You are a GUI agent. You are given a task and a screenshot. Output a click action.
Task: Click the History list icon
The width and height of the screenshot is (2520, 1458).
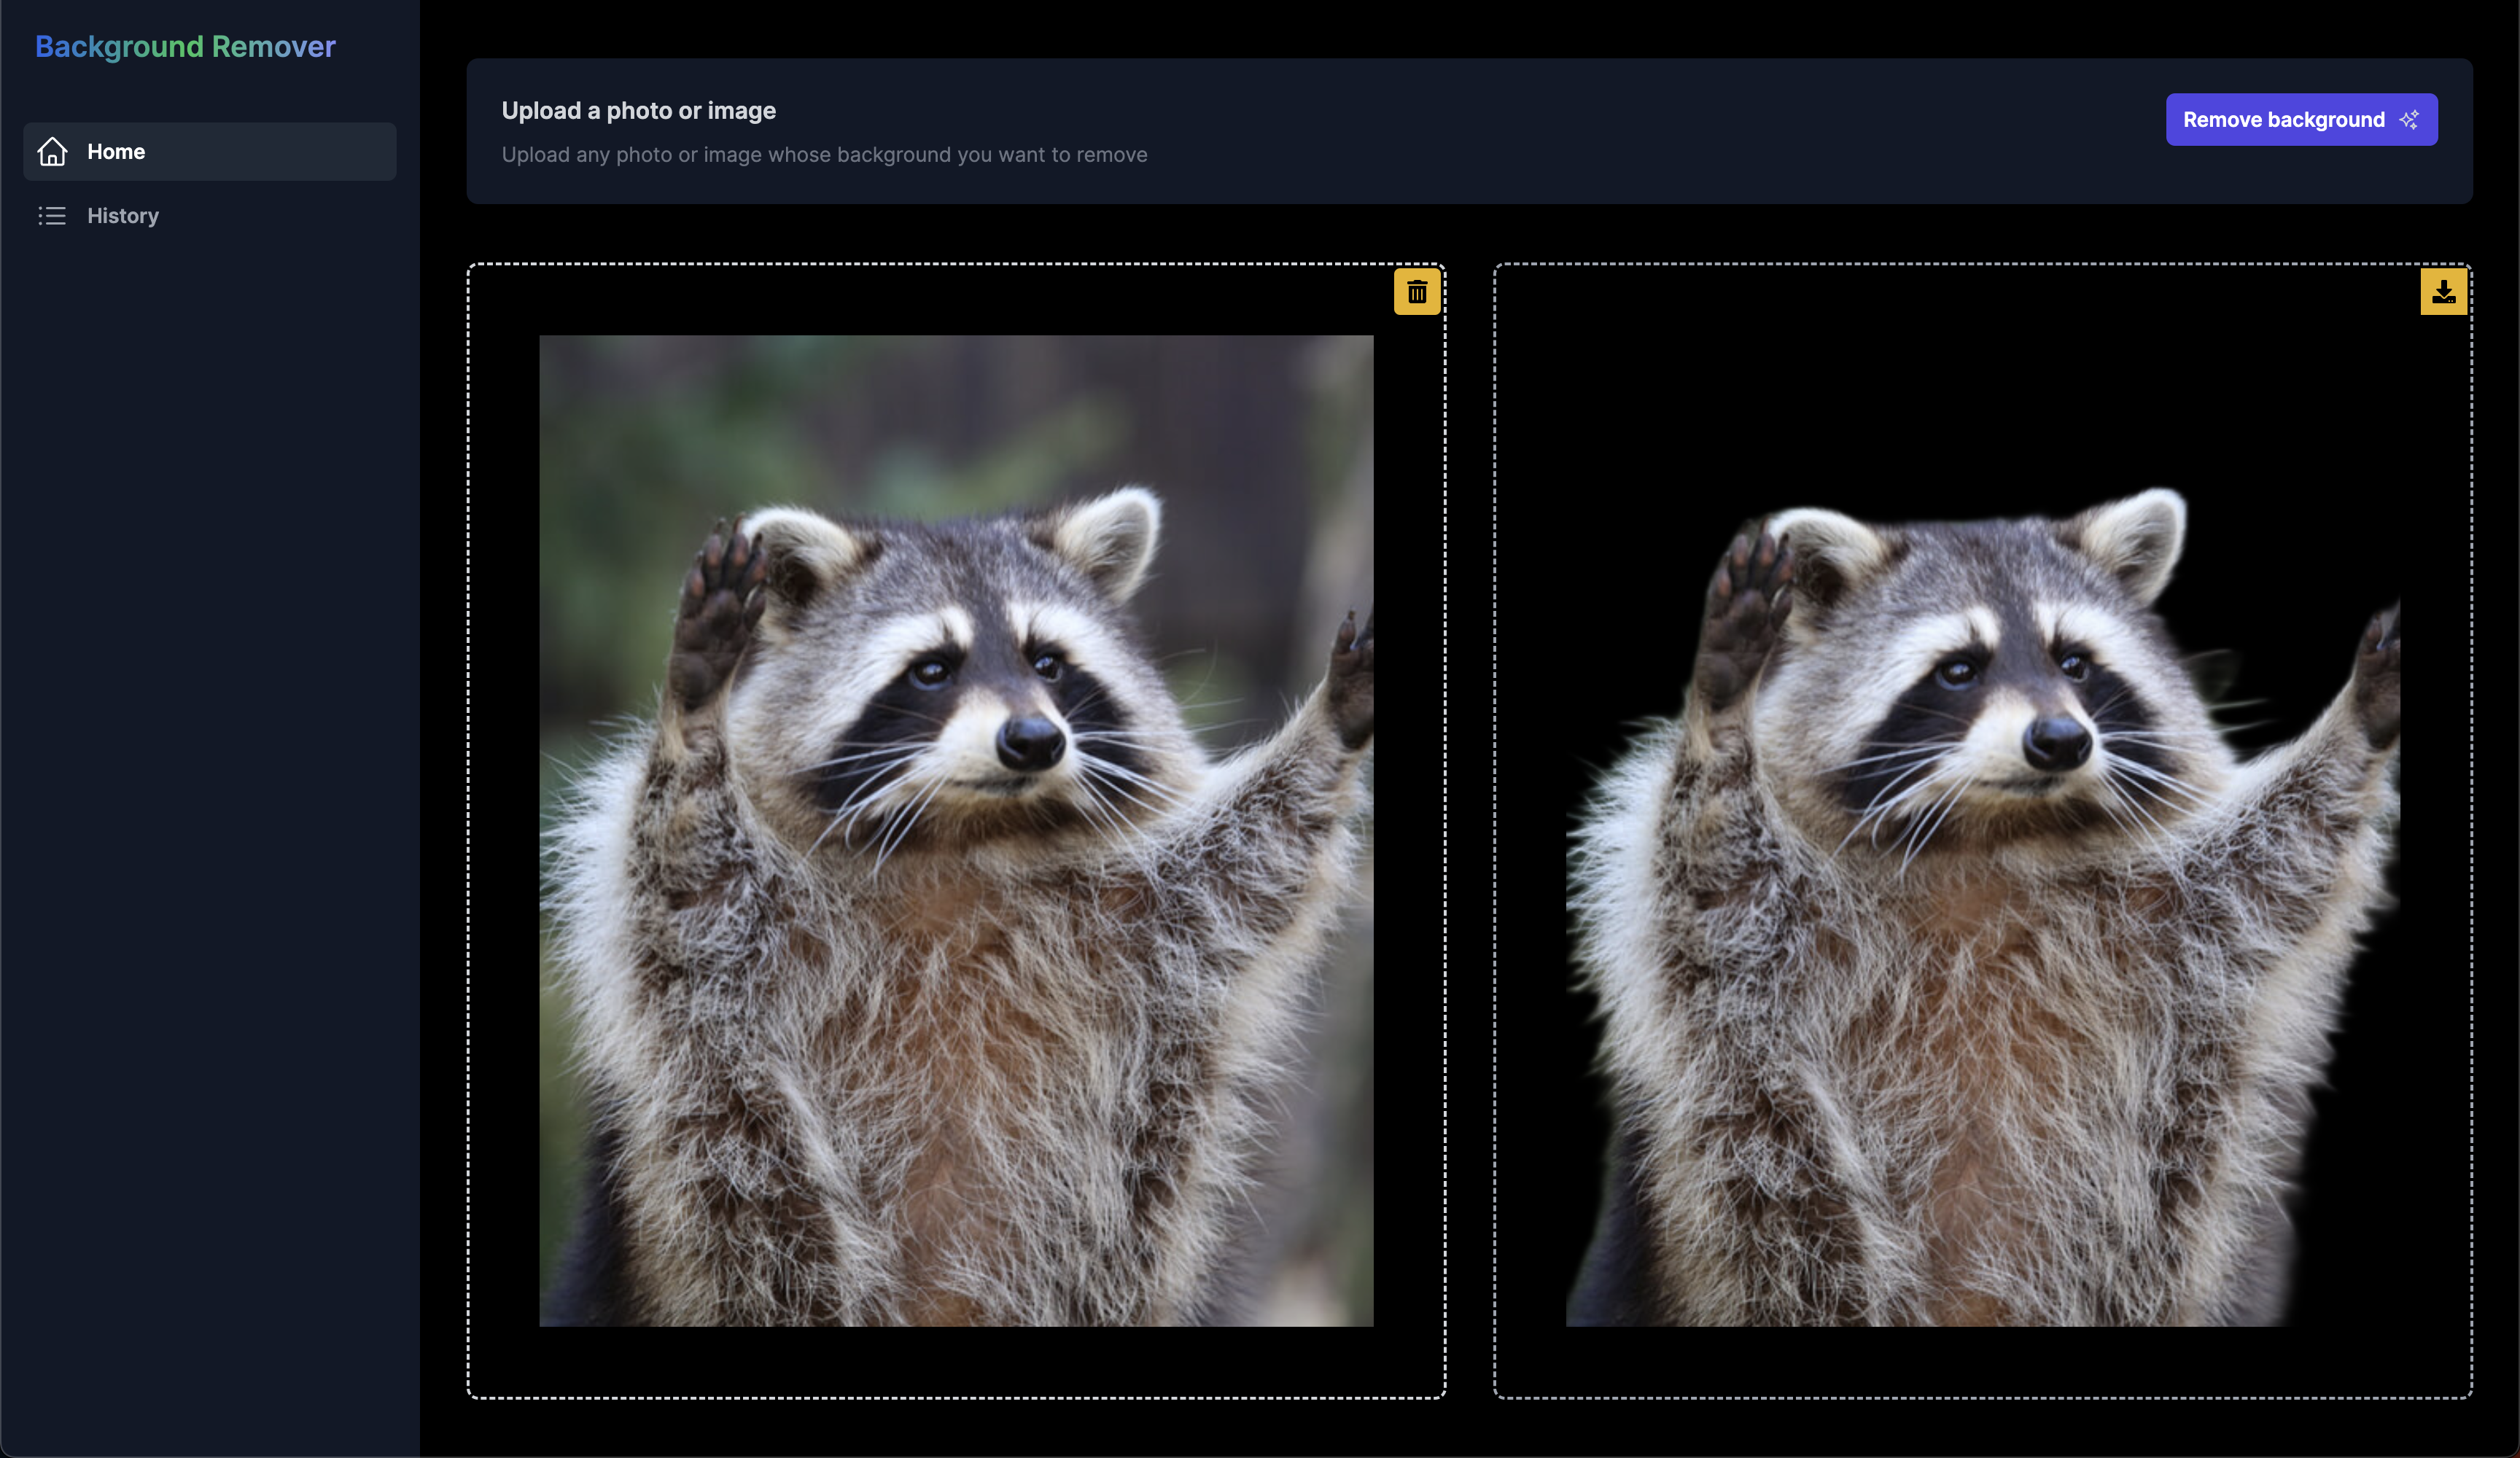(52, 216)
